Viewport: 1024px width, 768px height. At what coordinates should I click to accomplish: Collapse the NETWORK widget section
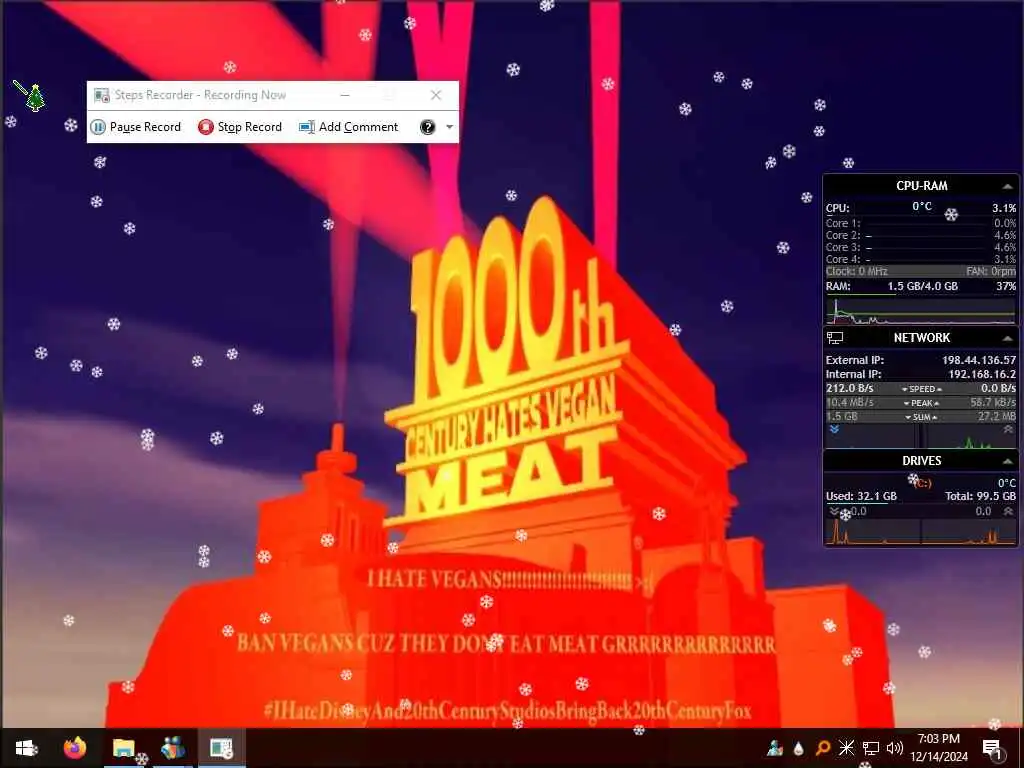(x=1007, y=338)
